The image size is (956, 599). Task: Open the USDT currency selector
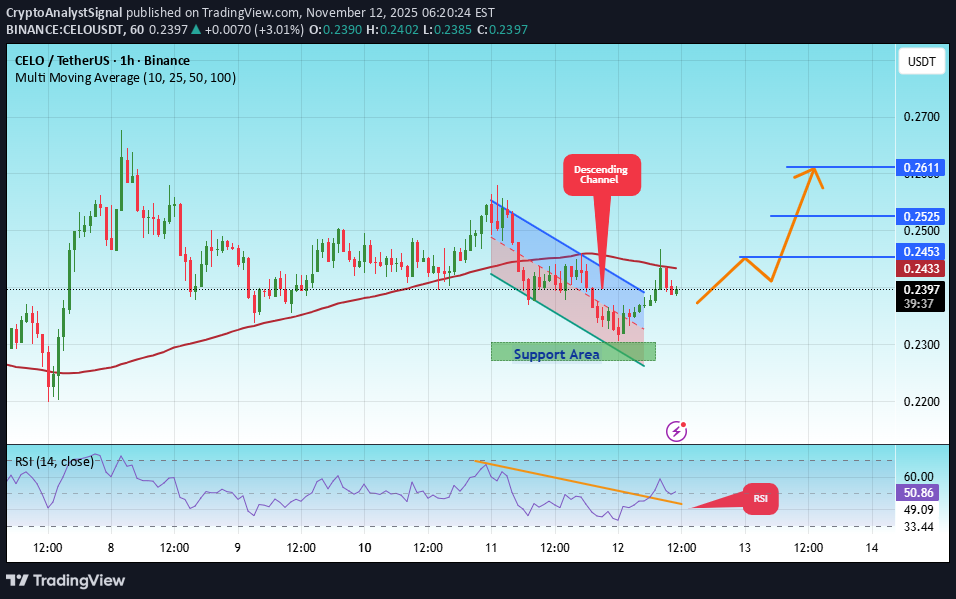point(921,62)
